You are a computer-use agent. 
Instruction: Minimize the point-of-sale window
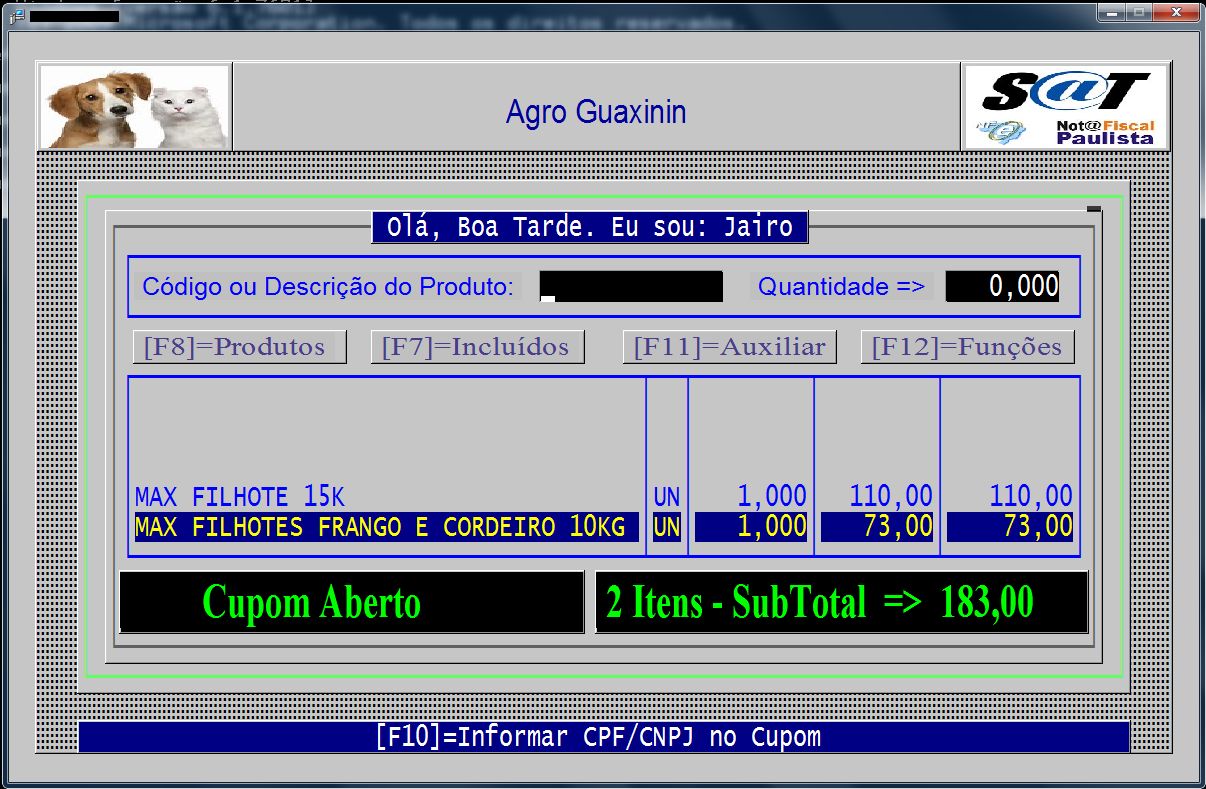click(x=1111, y=13)
